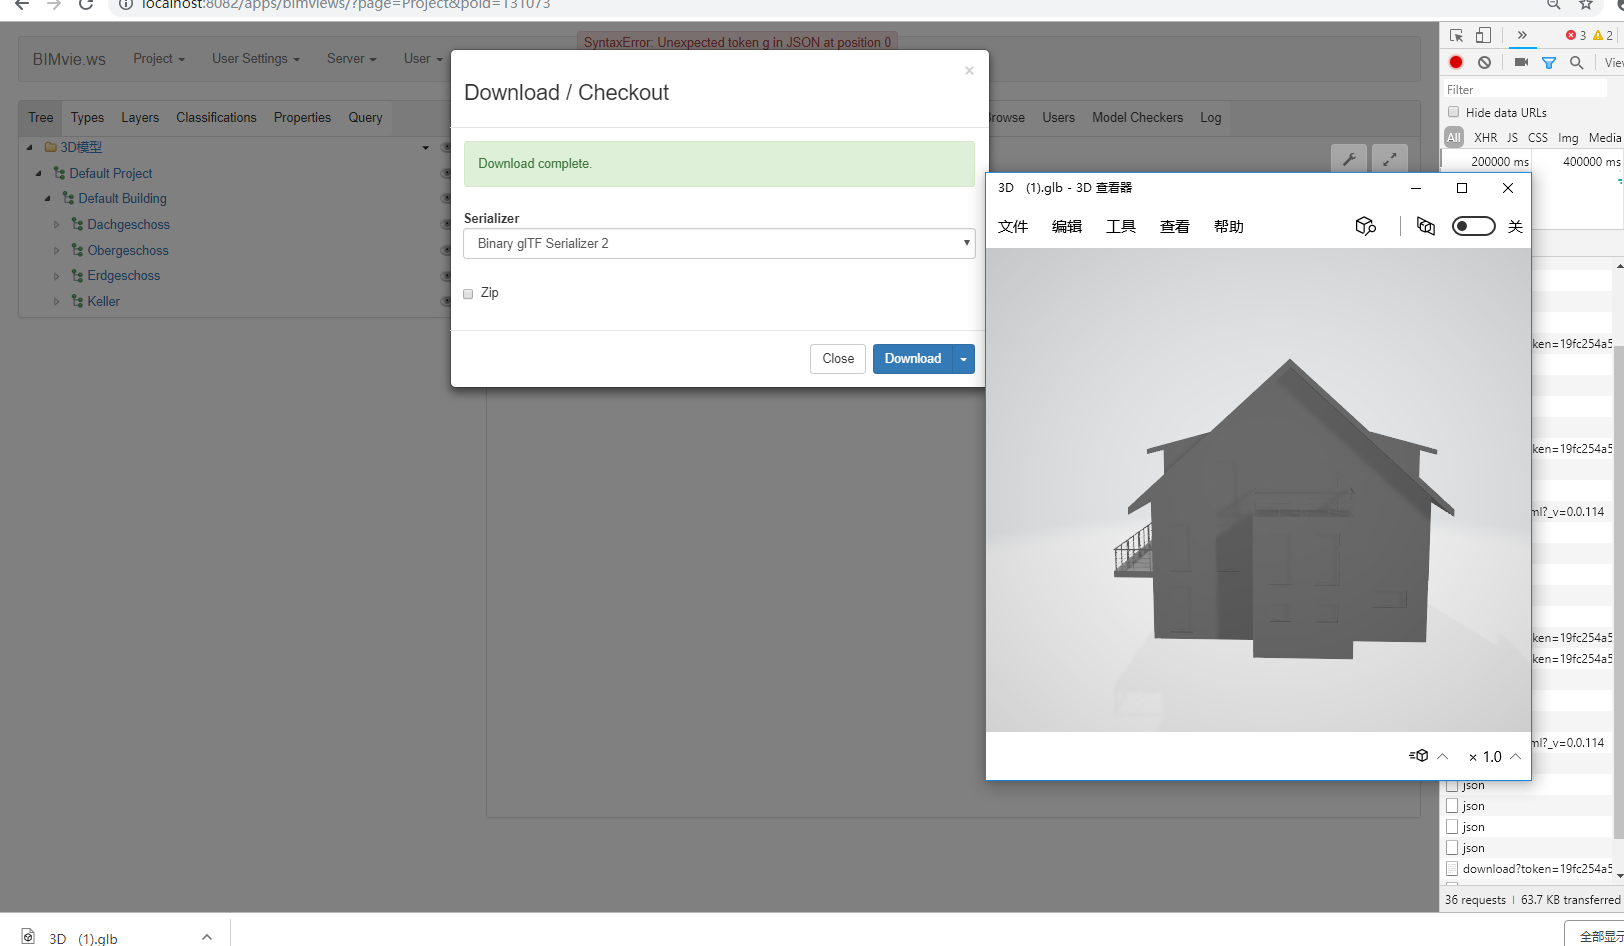This screenshot has height=946, width=1624.
Task: Click the wrench settings icon button
Action: coord(1349,159)
